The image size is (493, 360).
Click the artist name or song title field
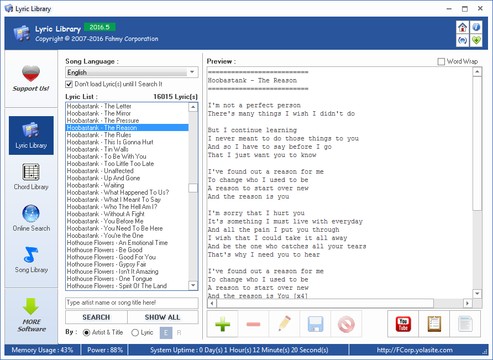pyautogui.click(x=132, y=303)
